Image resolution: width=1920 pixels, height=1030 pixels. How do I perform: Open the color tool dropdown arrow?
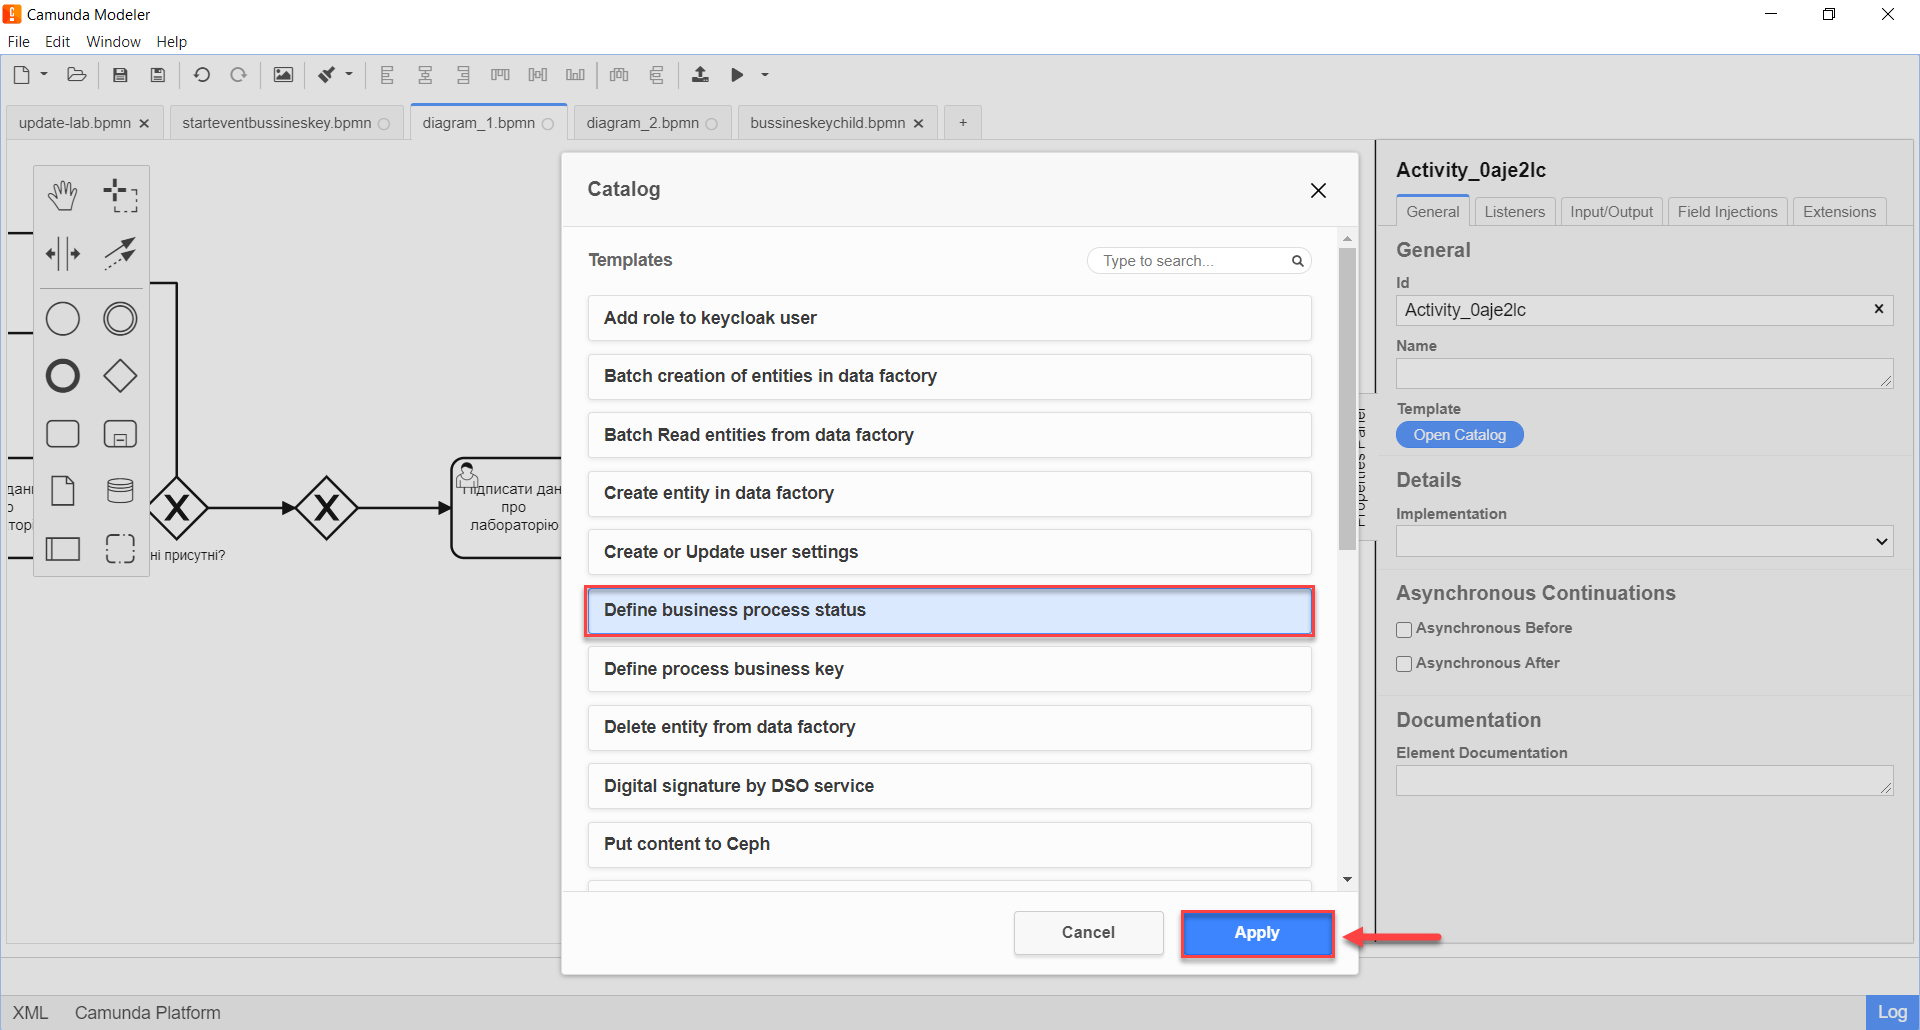[349, 74]
